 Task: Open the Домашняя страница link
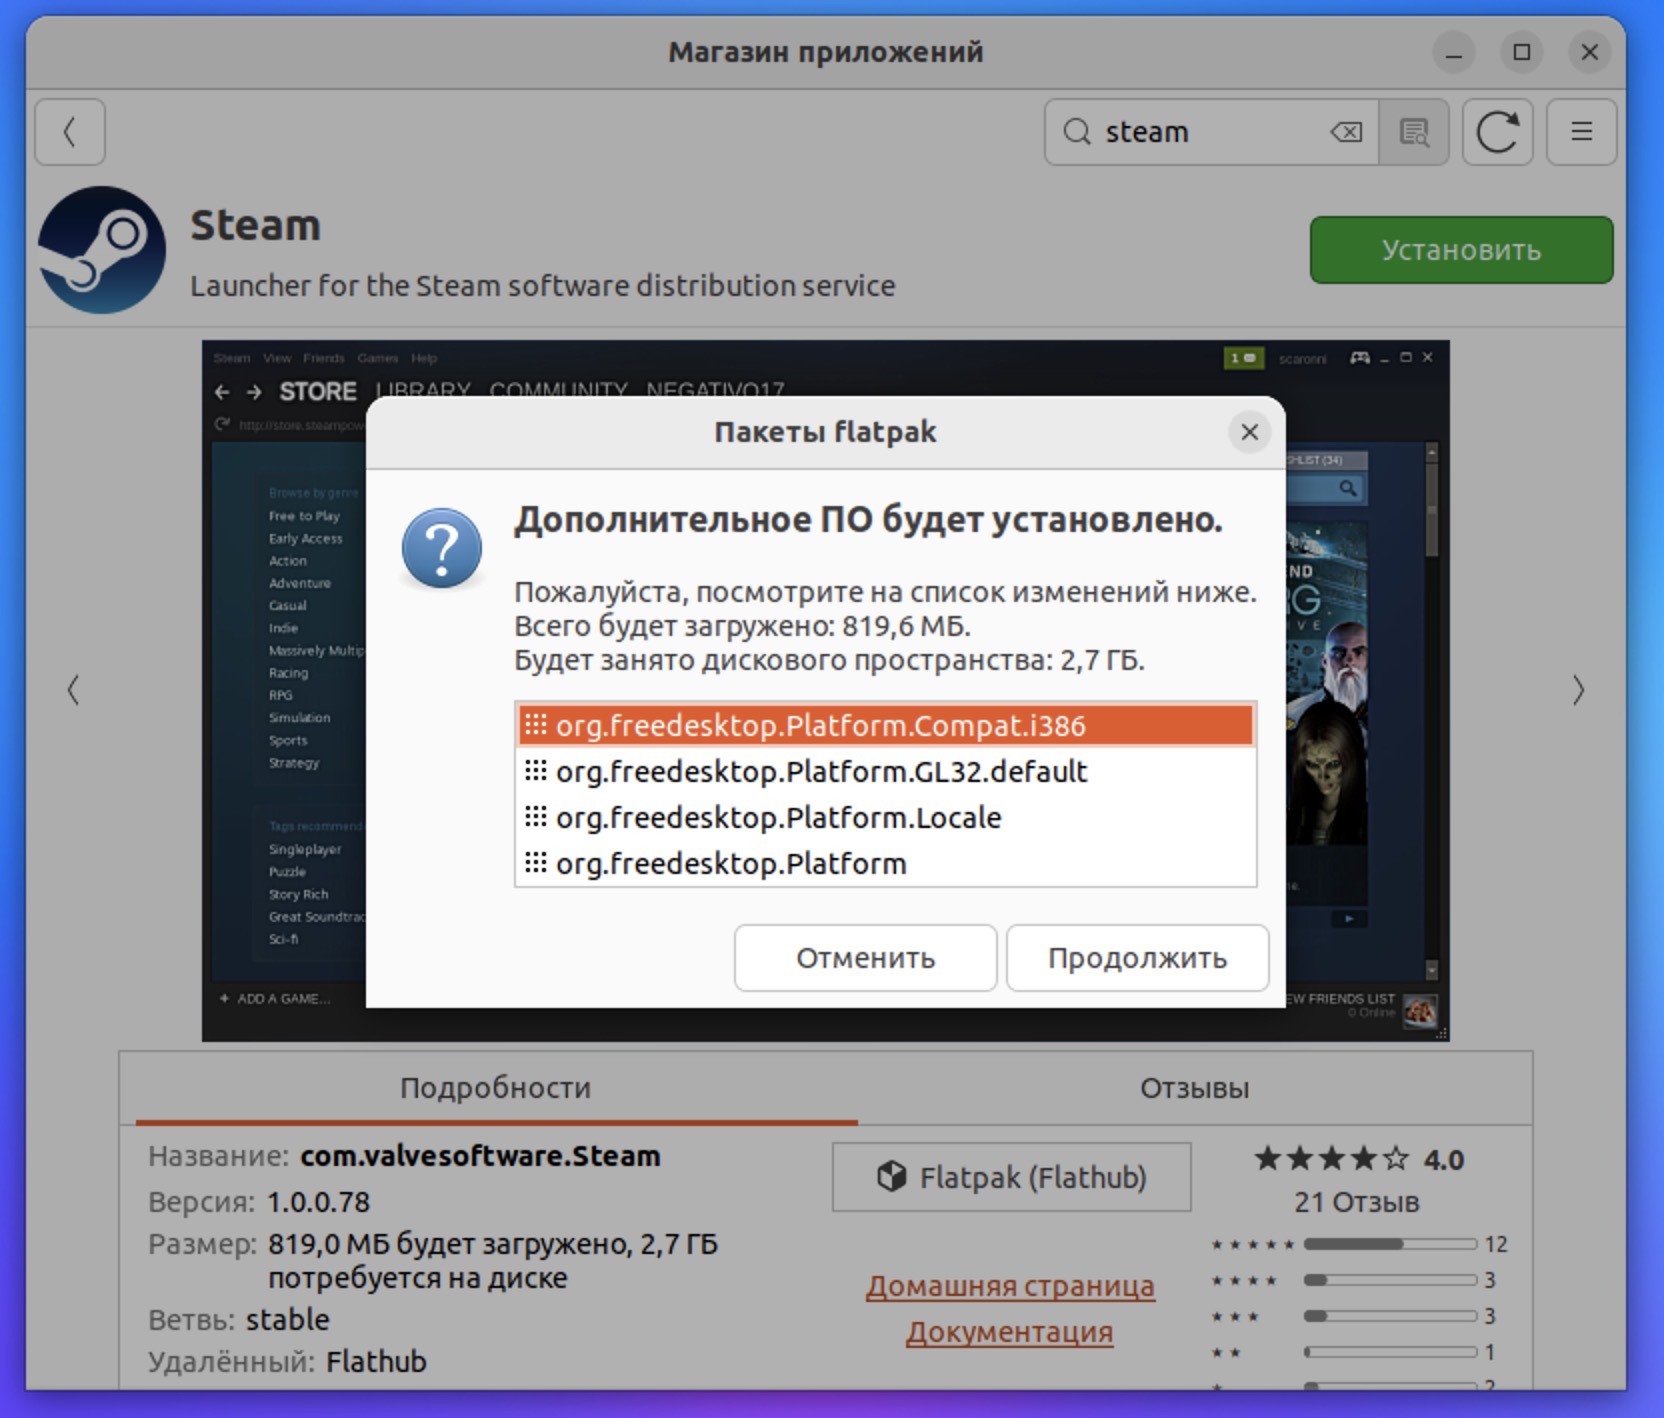[x=1011, y=1286]
